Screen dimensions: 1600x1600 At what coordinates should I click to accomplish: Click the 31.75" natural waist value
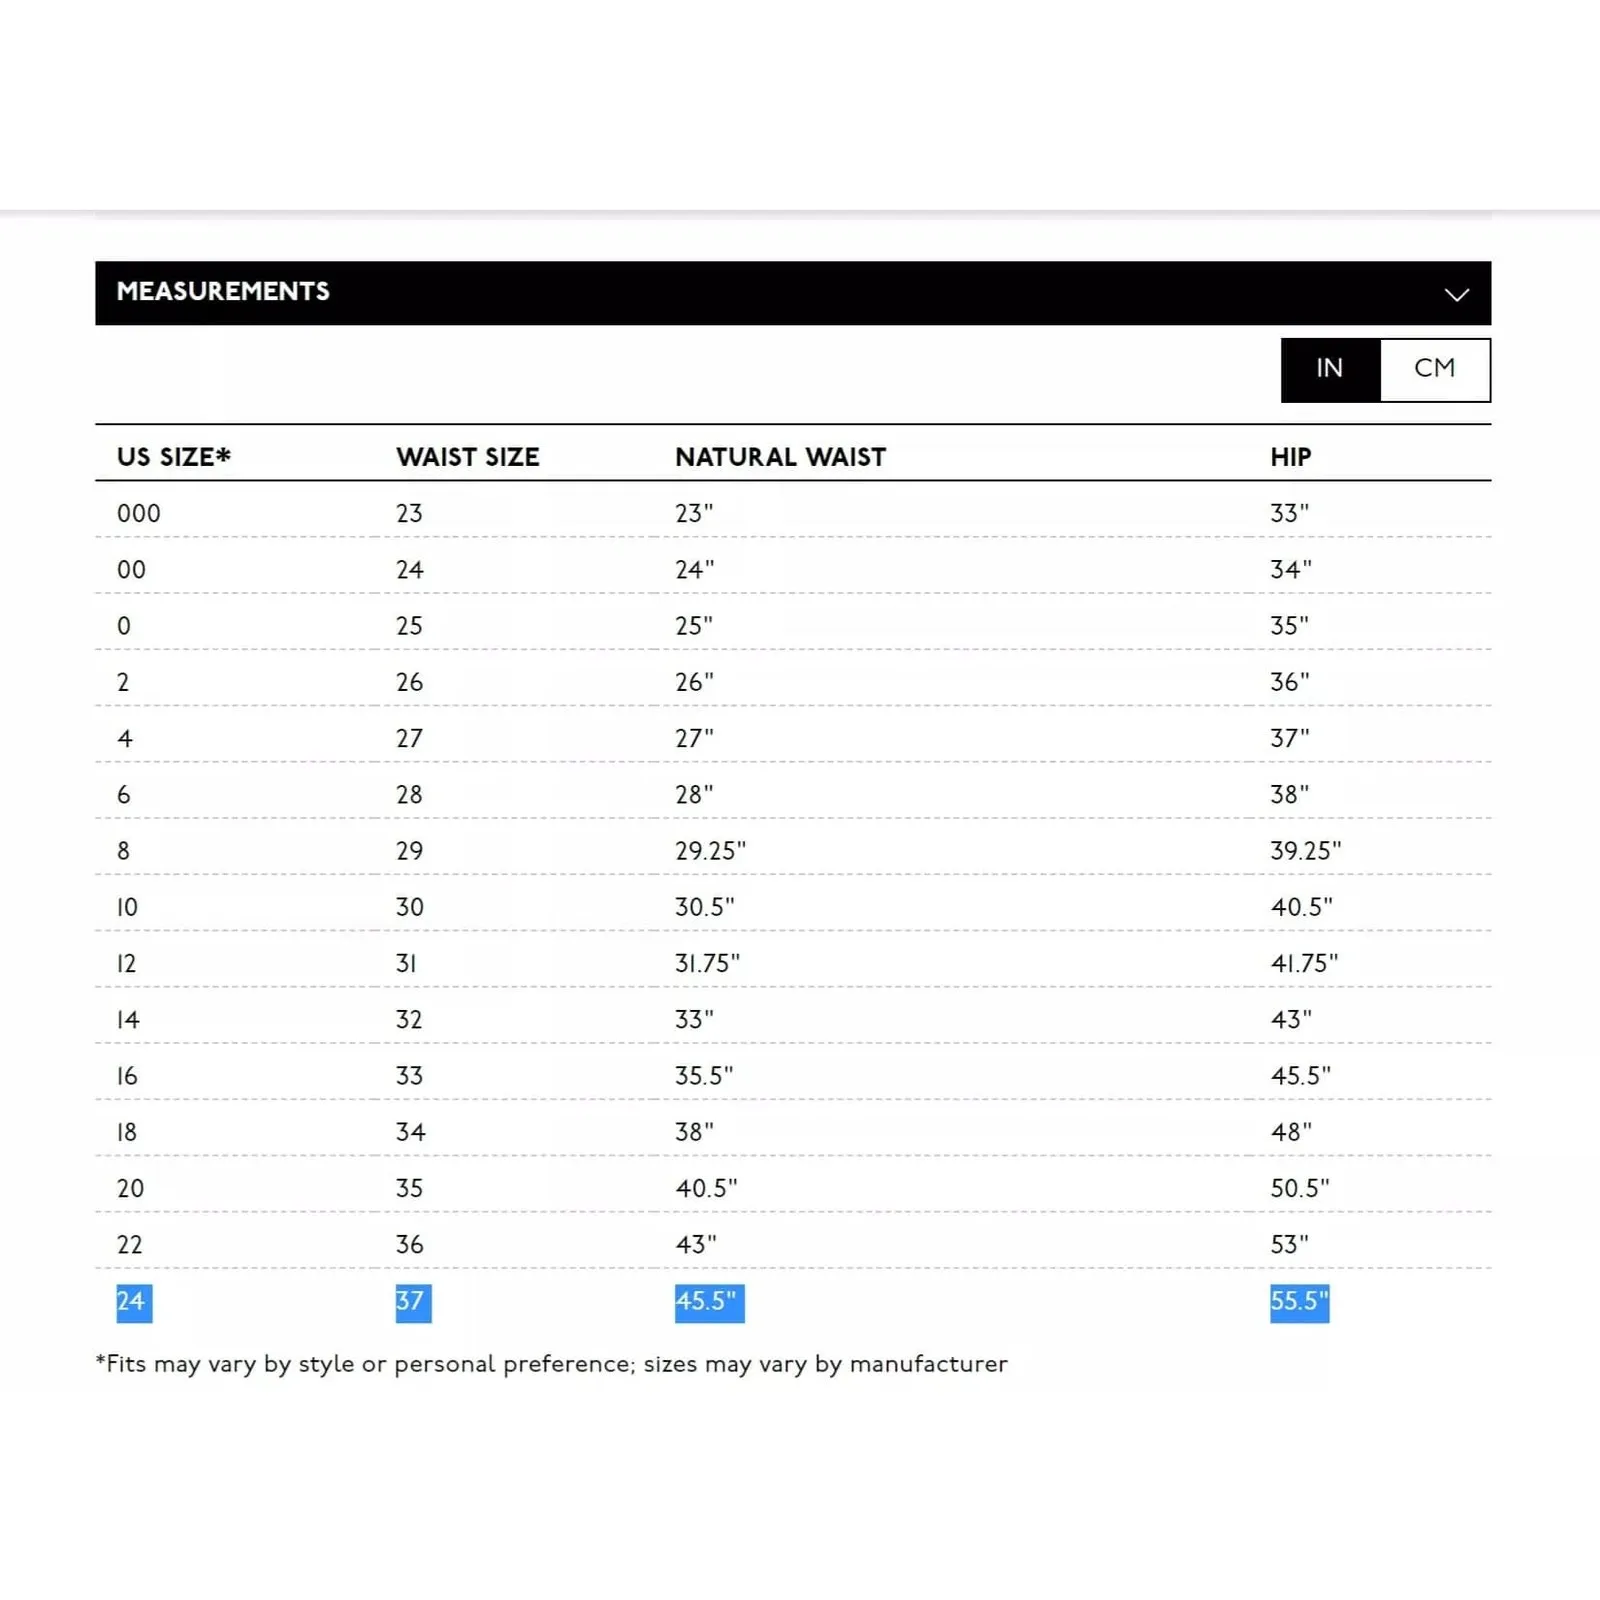pyautogui.click(x=707, y=964)
